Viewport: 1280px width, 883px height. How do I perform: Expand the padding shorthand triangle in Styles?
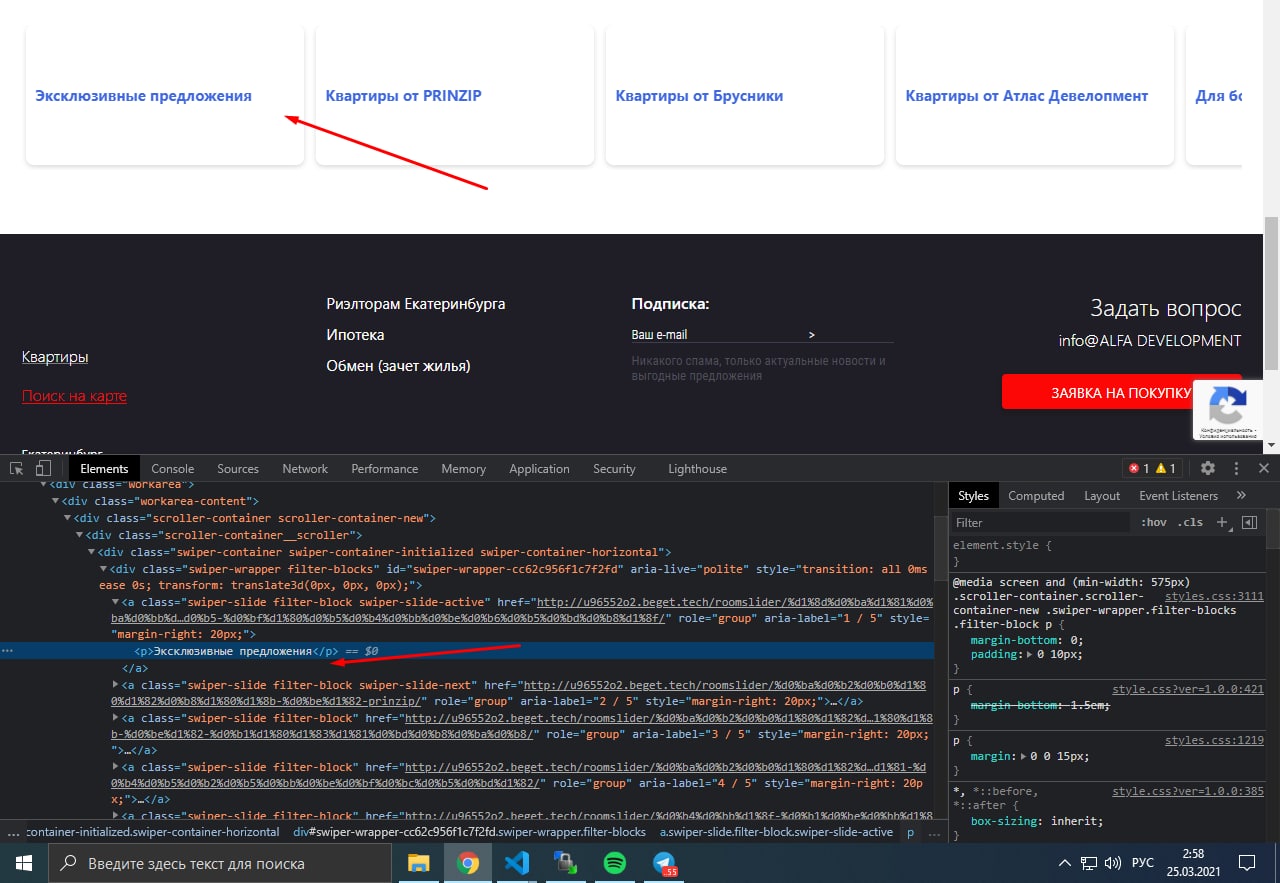click(1031, 654)
